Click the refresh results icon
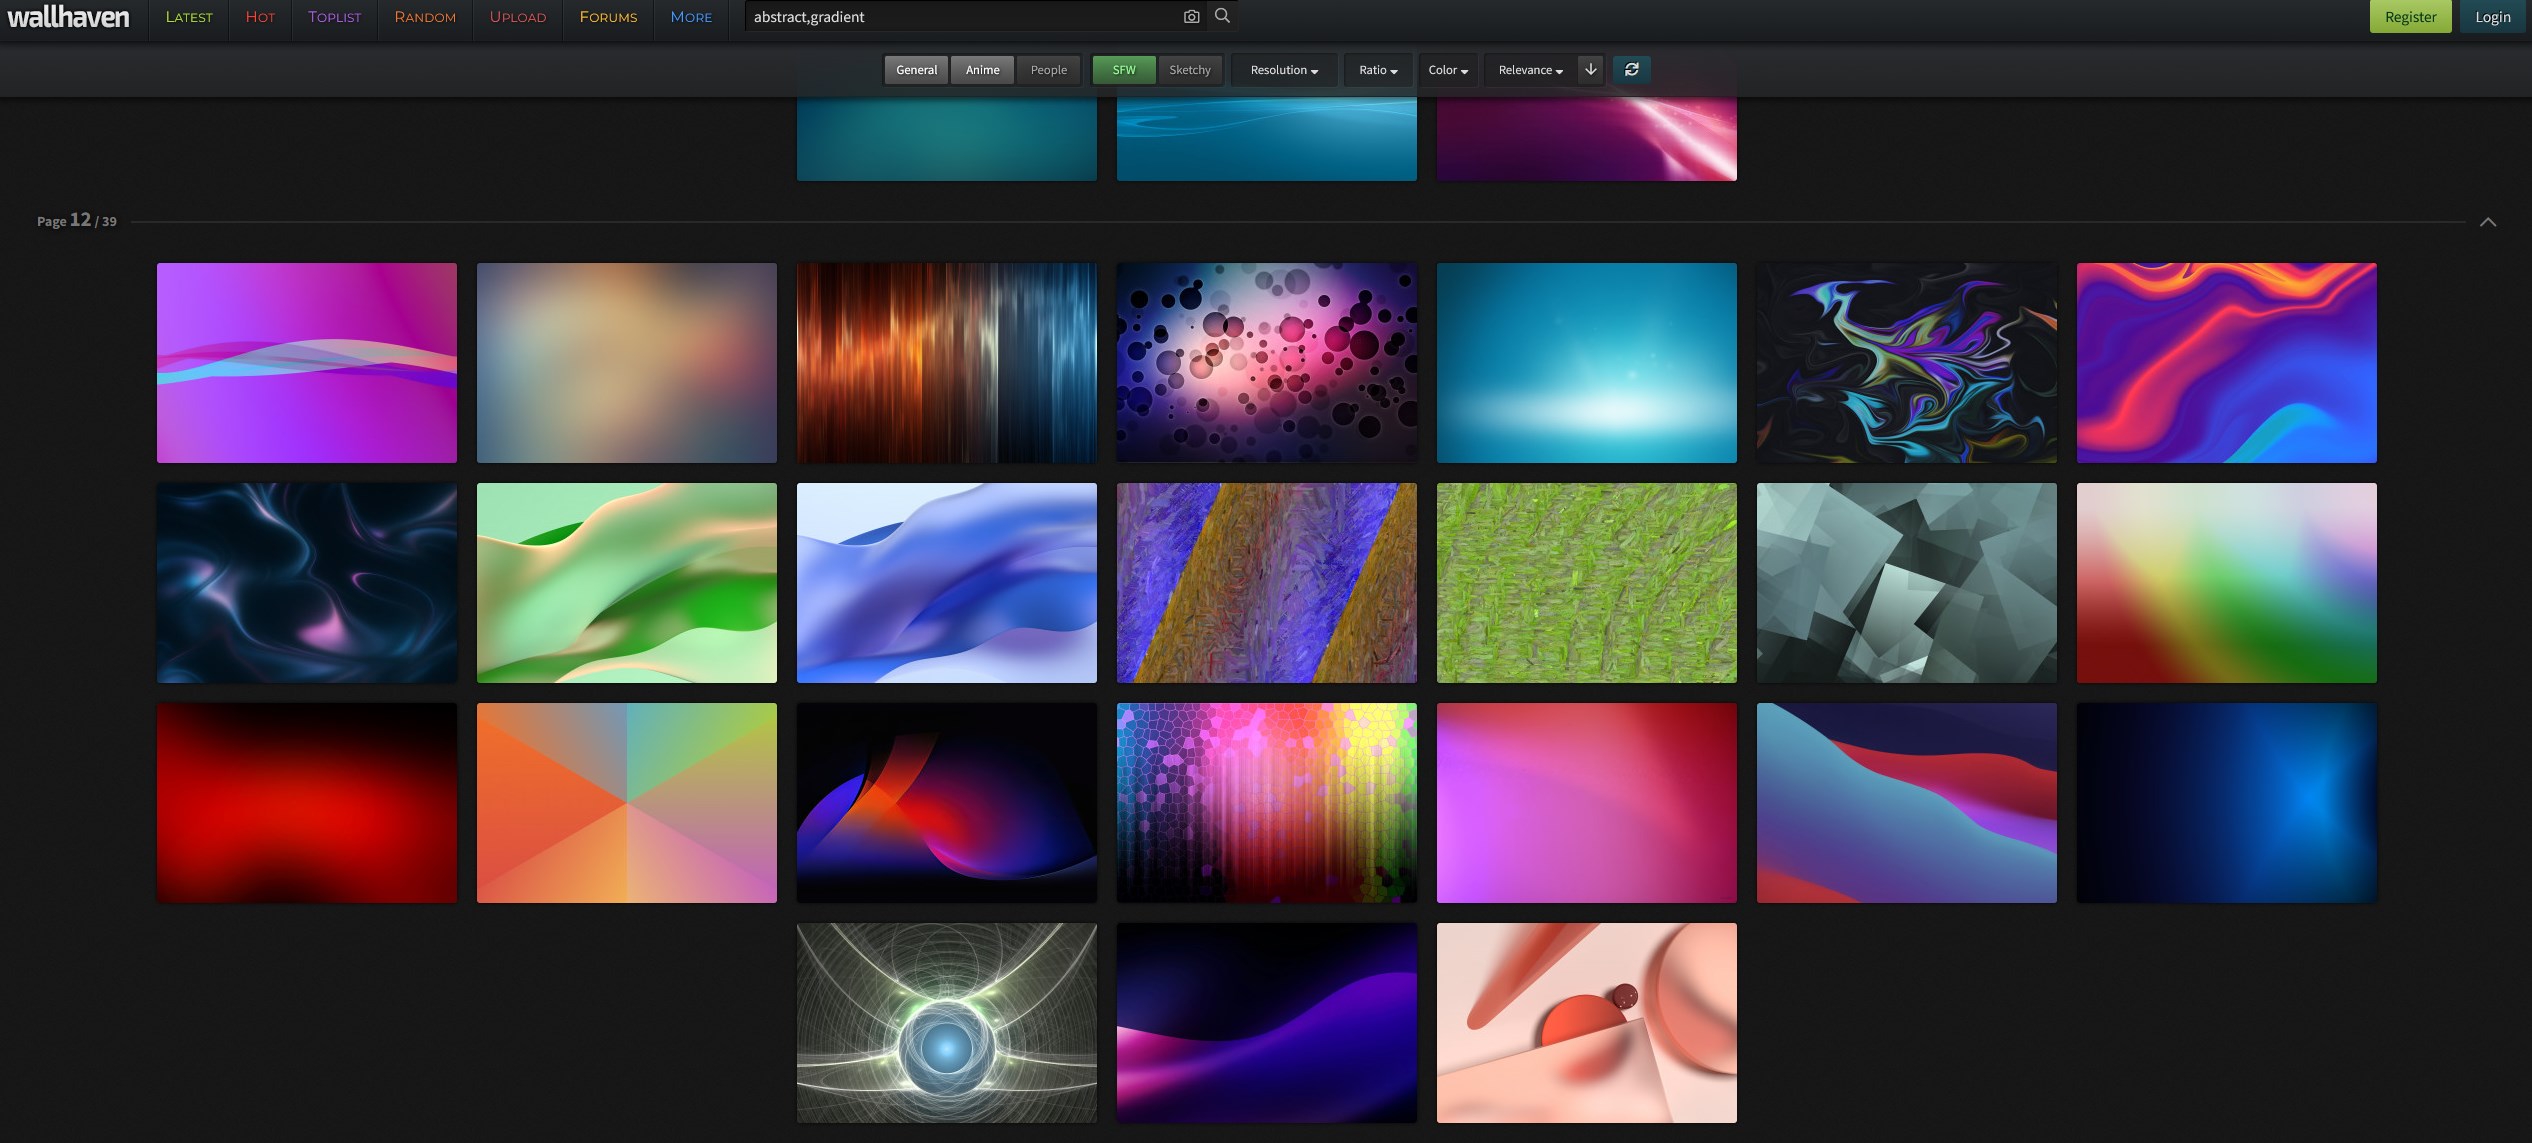Image resolution: width=2532 pixels, height=1143 pixels. [1631, 69]
